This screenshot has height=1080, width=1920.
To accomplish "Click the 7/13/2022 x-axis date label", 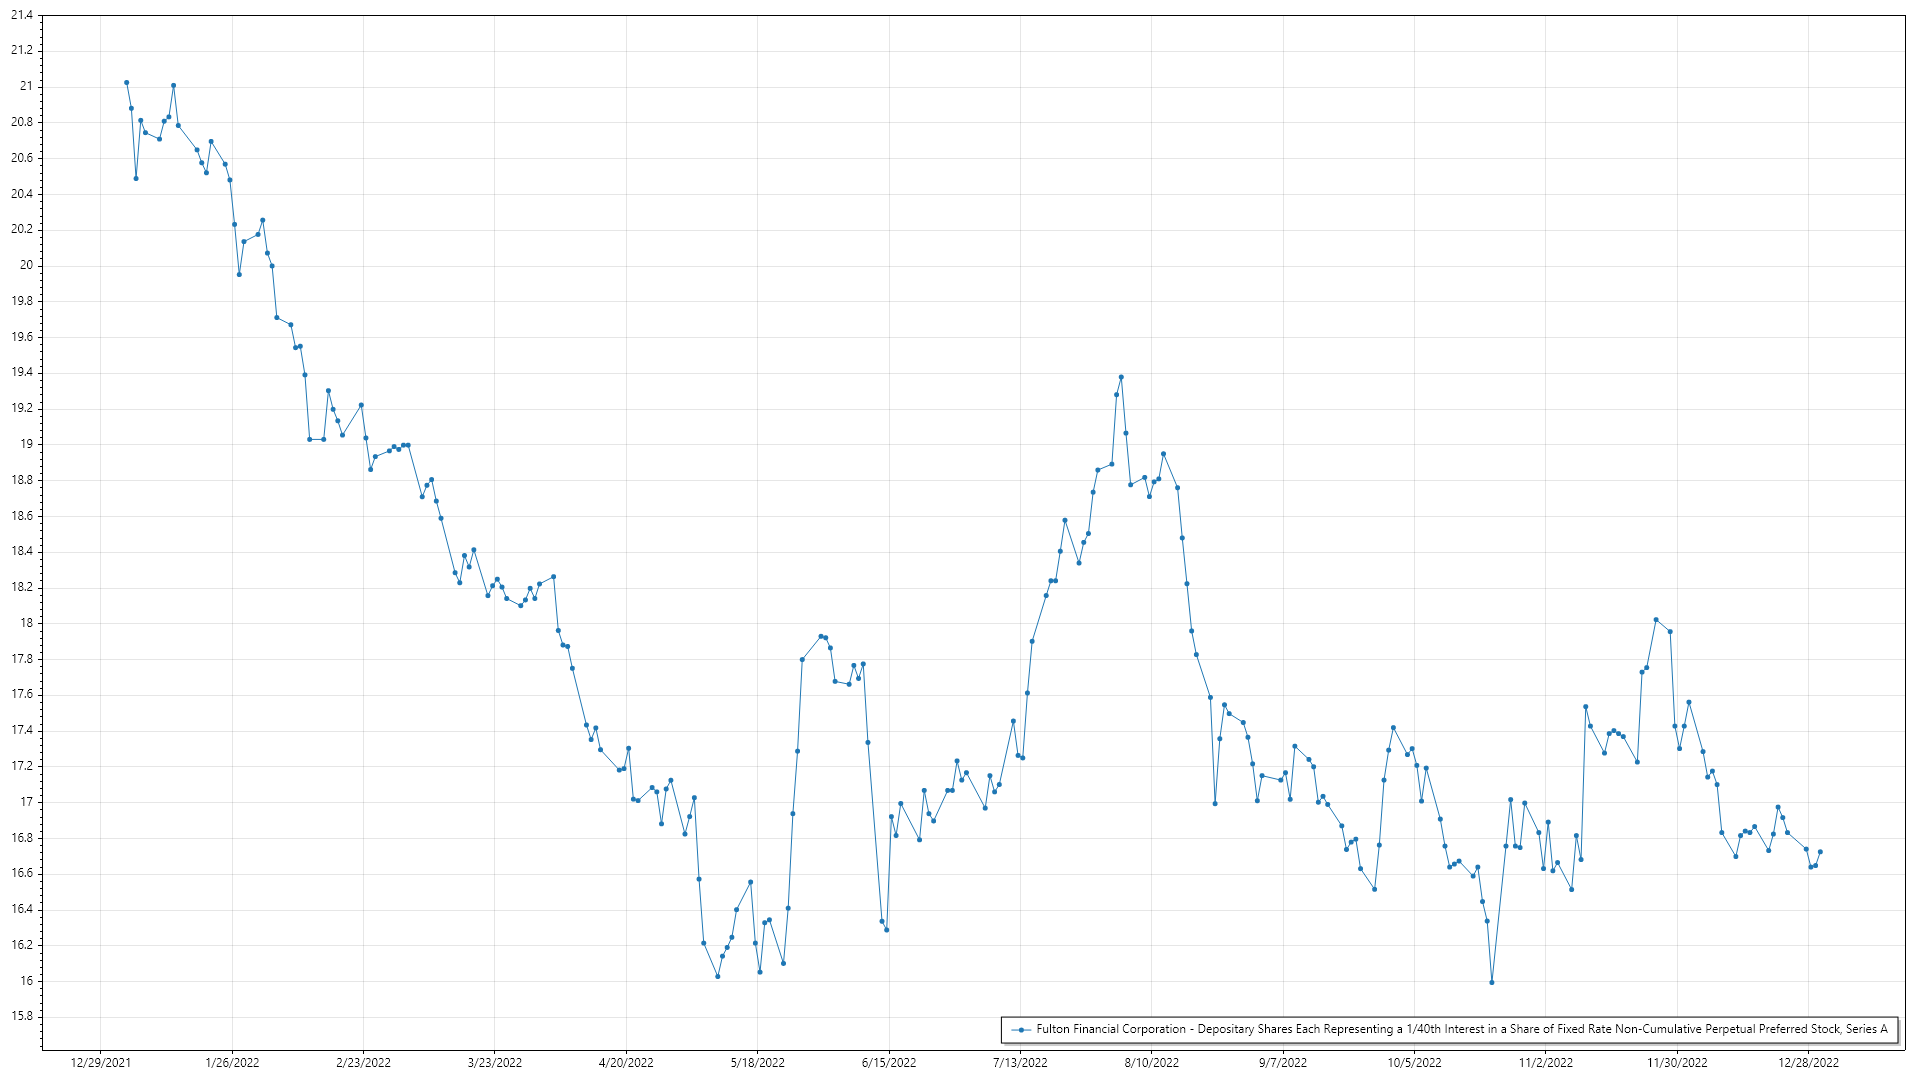I will [1020, 1062].
